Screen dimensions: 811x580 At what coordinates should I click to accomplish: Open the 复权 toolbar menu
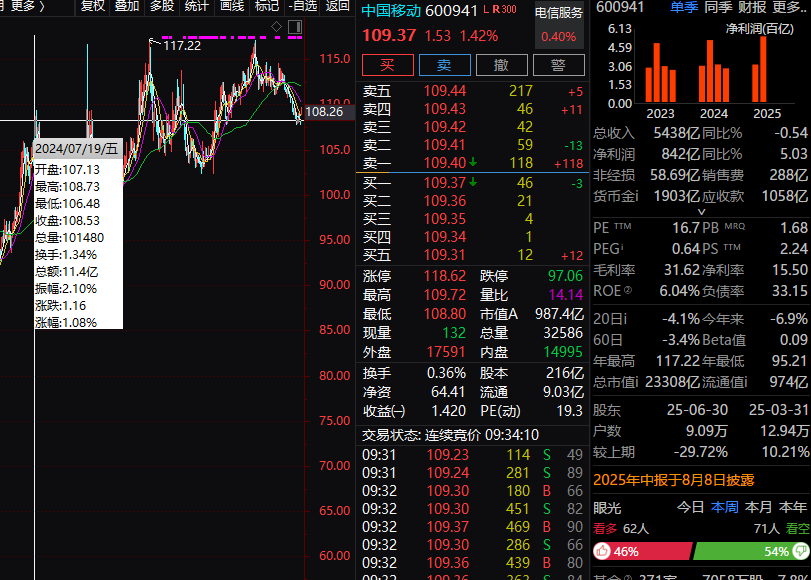[x=93, y=6]
